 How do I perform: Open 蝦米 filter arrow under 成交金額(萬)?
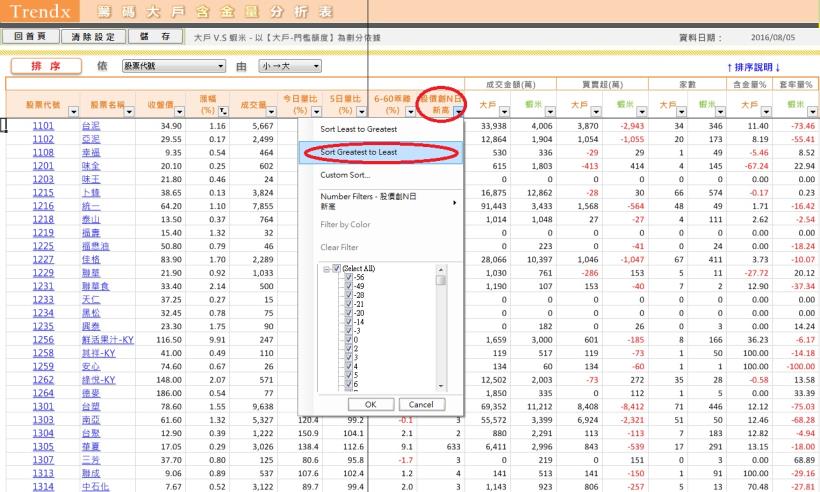coord(550,111)
